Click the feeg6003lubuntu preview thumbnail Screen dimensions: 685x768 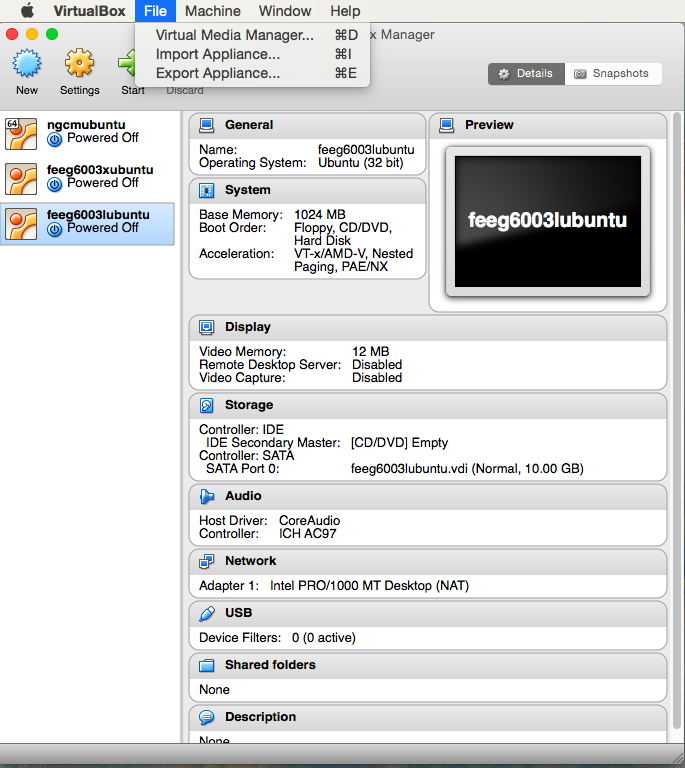point(548,221)
